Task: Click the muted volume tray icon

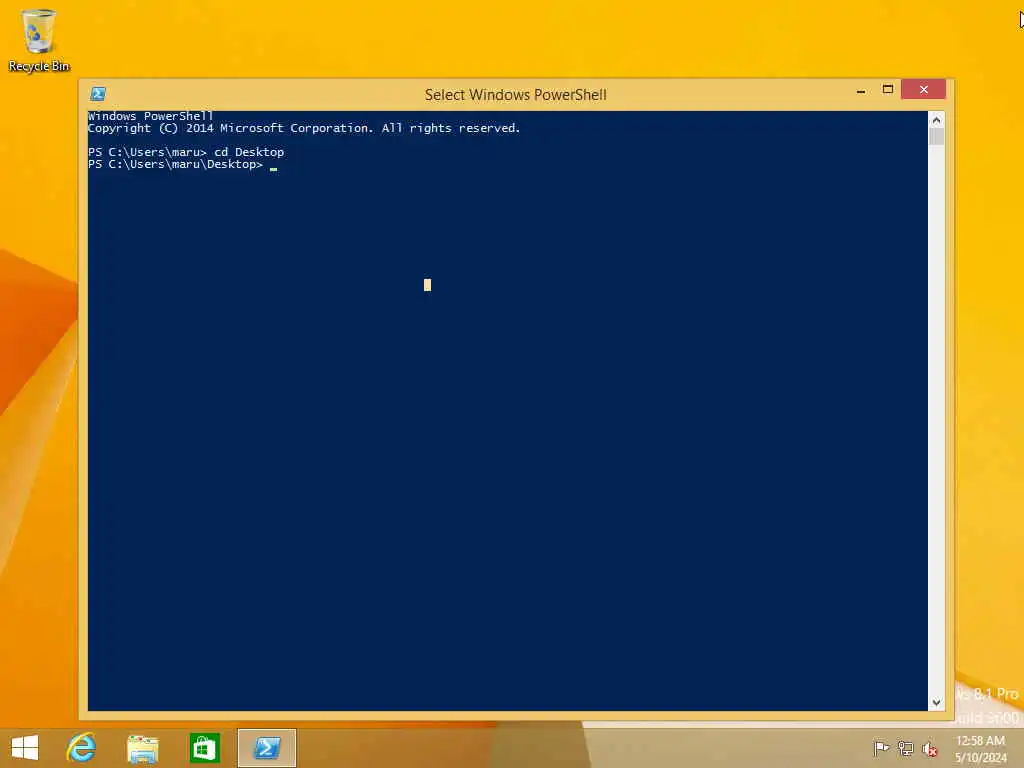Action: (x=929, y=749)
